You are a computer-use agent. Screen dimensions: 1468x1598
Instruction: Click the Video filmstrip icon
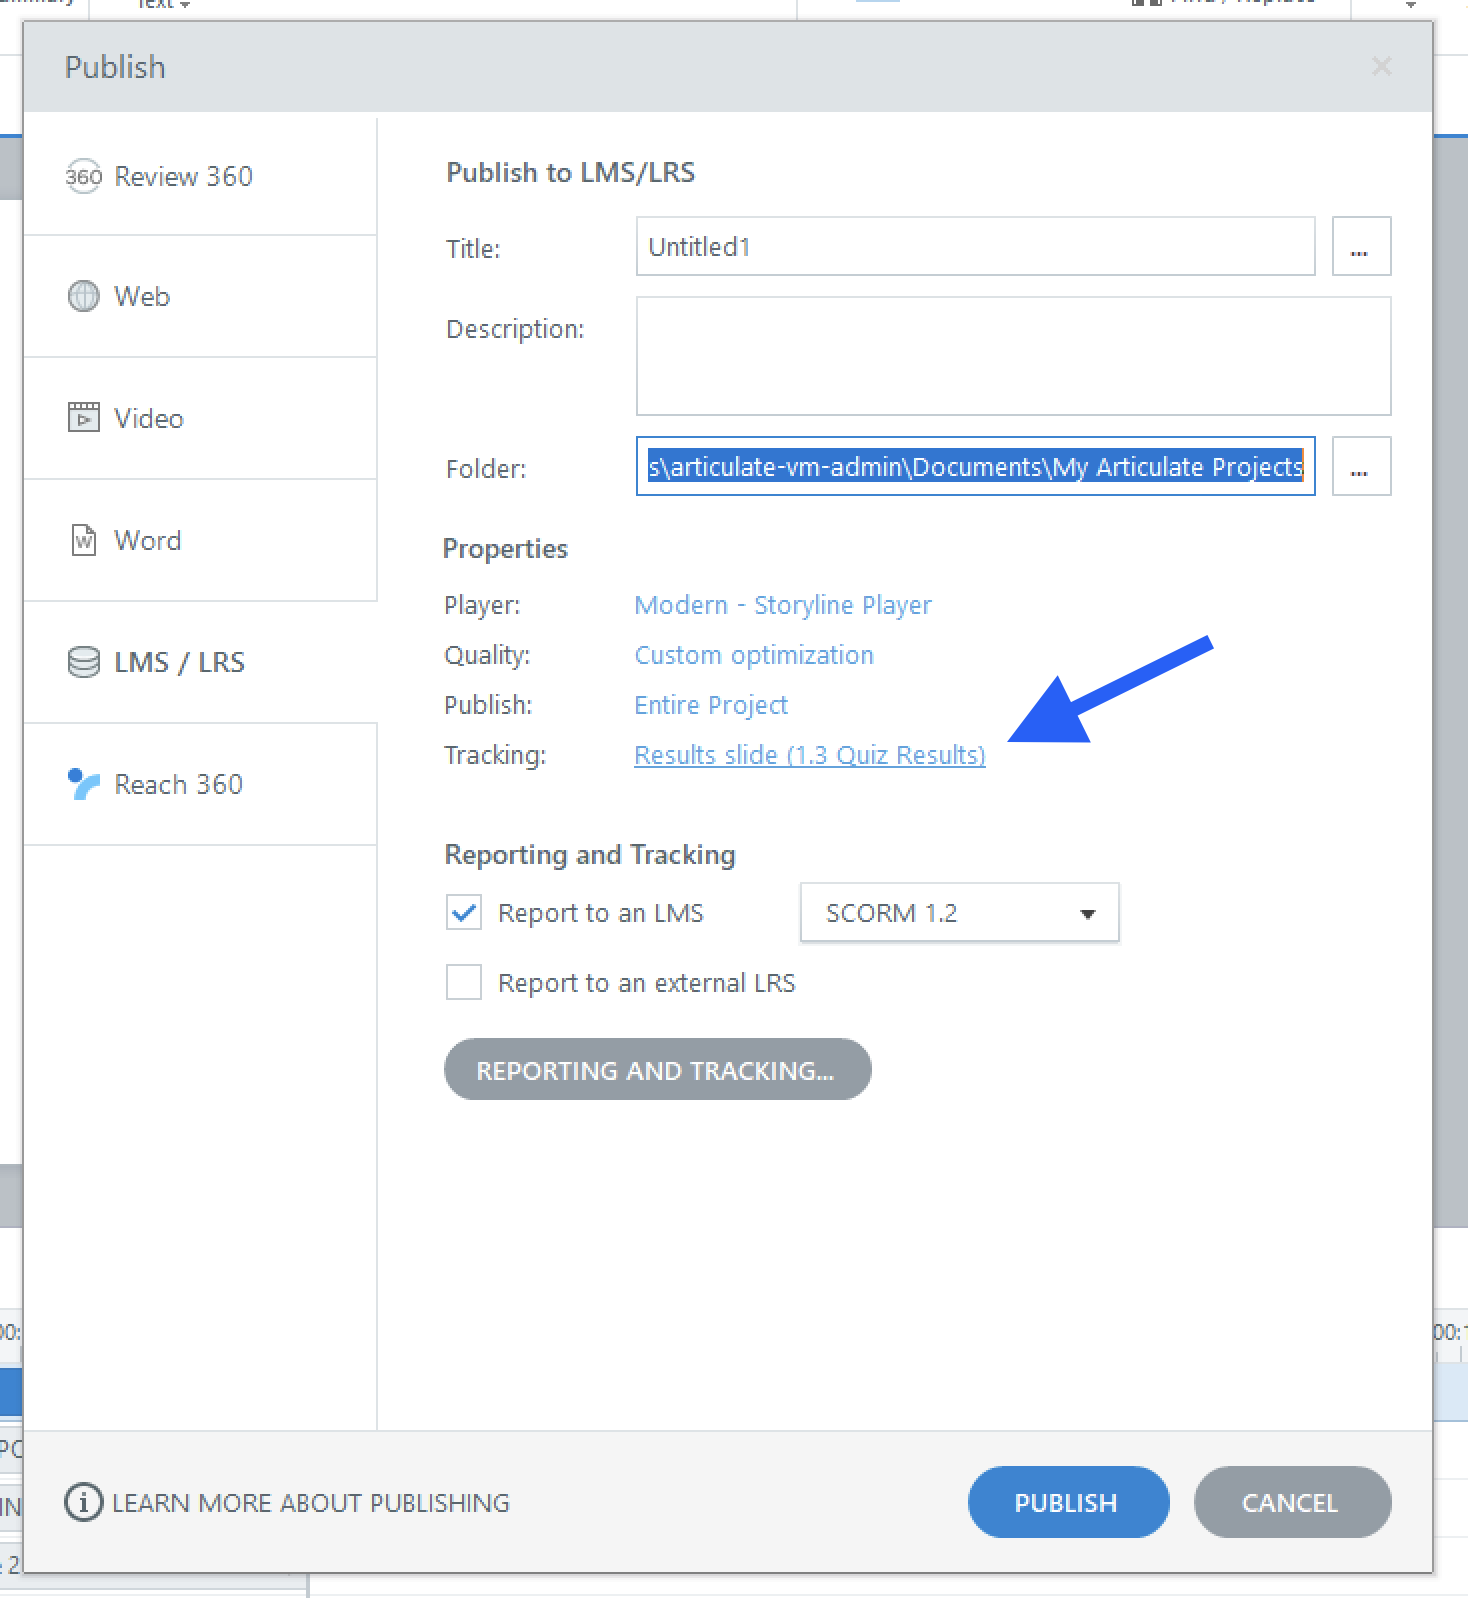click(84, 418)
